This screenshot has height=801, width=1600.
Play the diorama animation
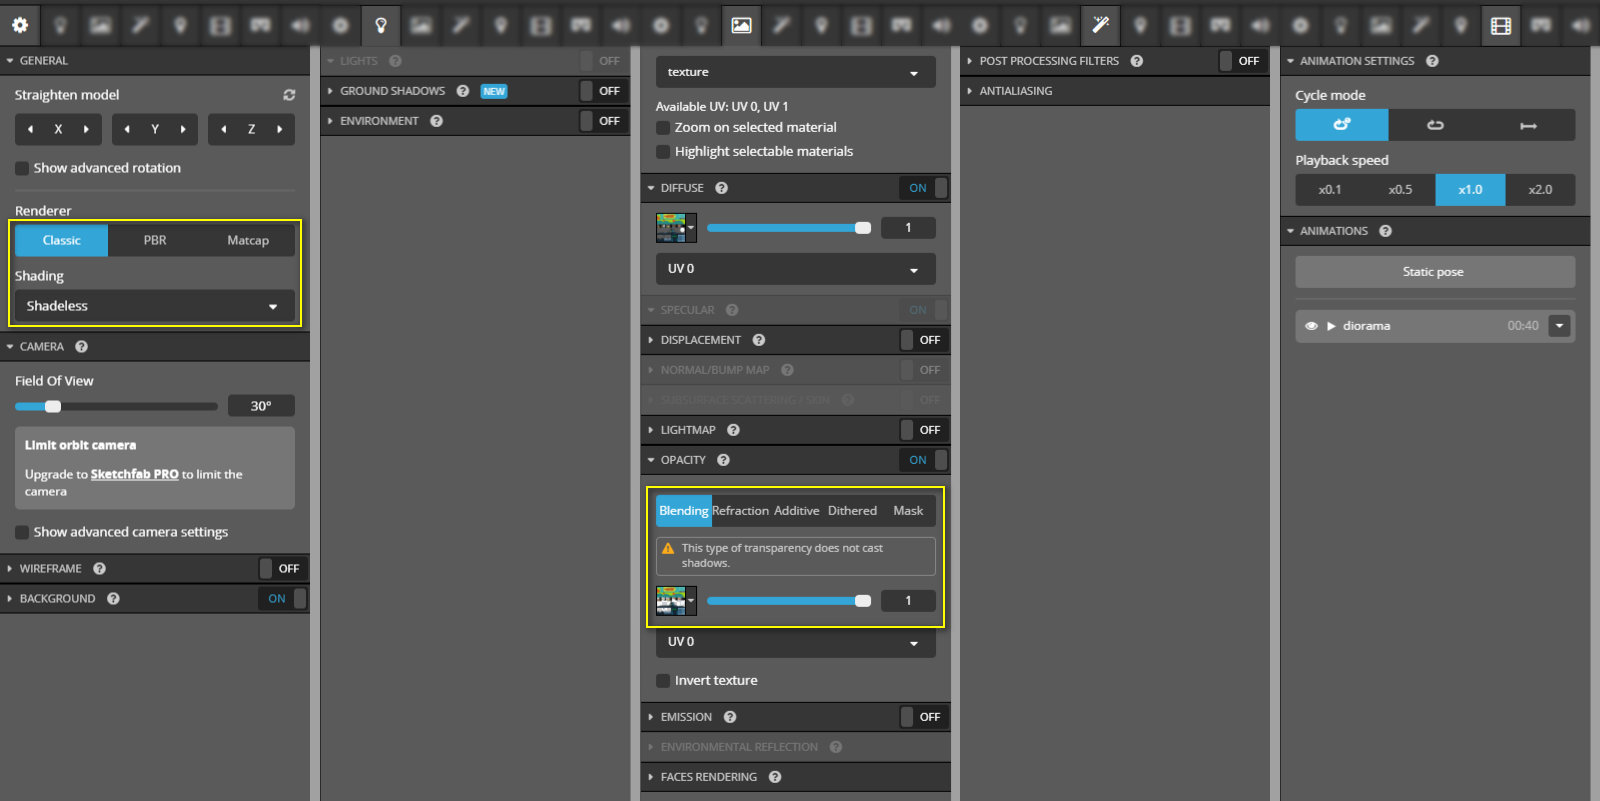click(x=1331, y=326)
